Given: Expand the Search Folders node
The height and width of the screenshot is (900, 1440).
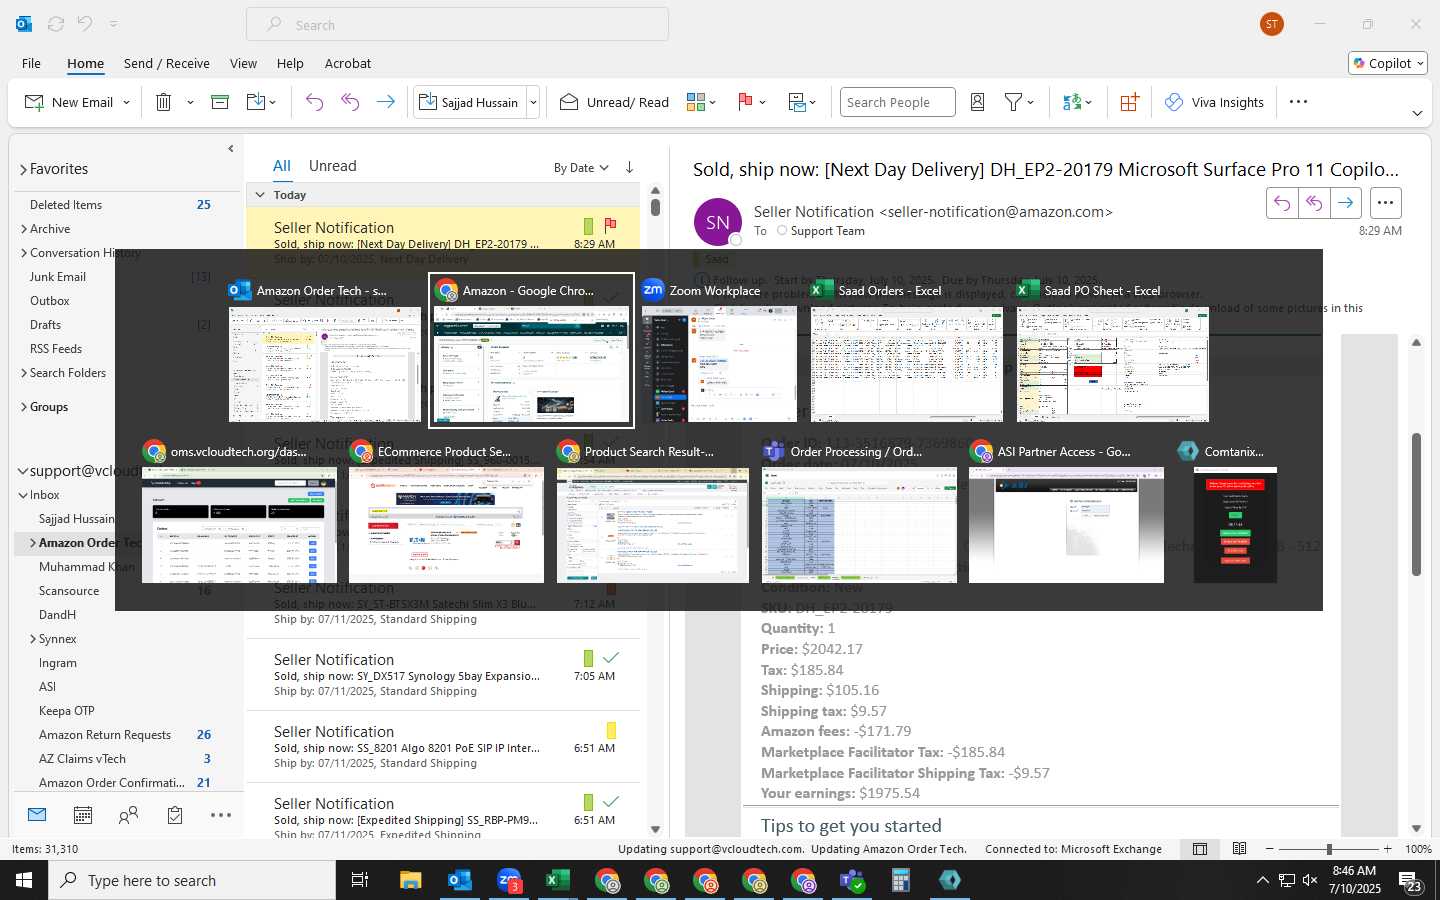Looking at the screenshot, I should [x=24, y=373].
